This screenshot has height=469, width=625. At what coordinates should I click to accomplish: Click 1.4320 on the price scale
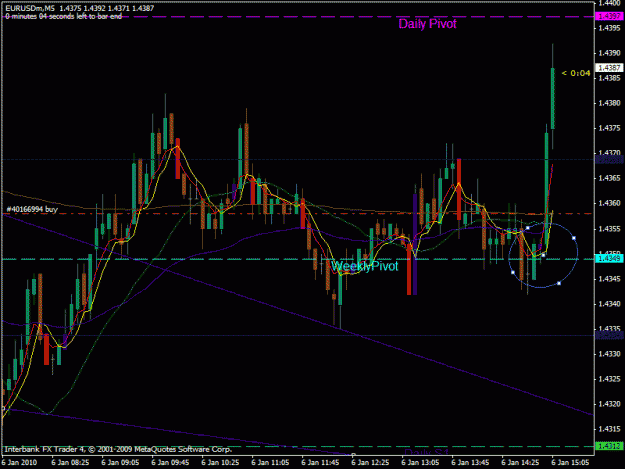[x=609, y=404]
